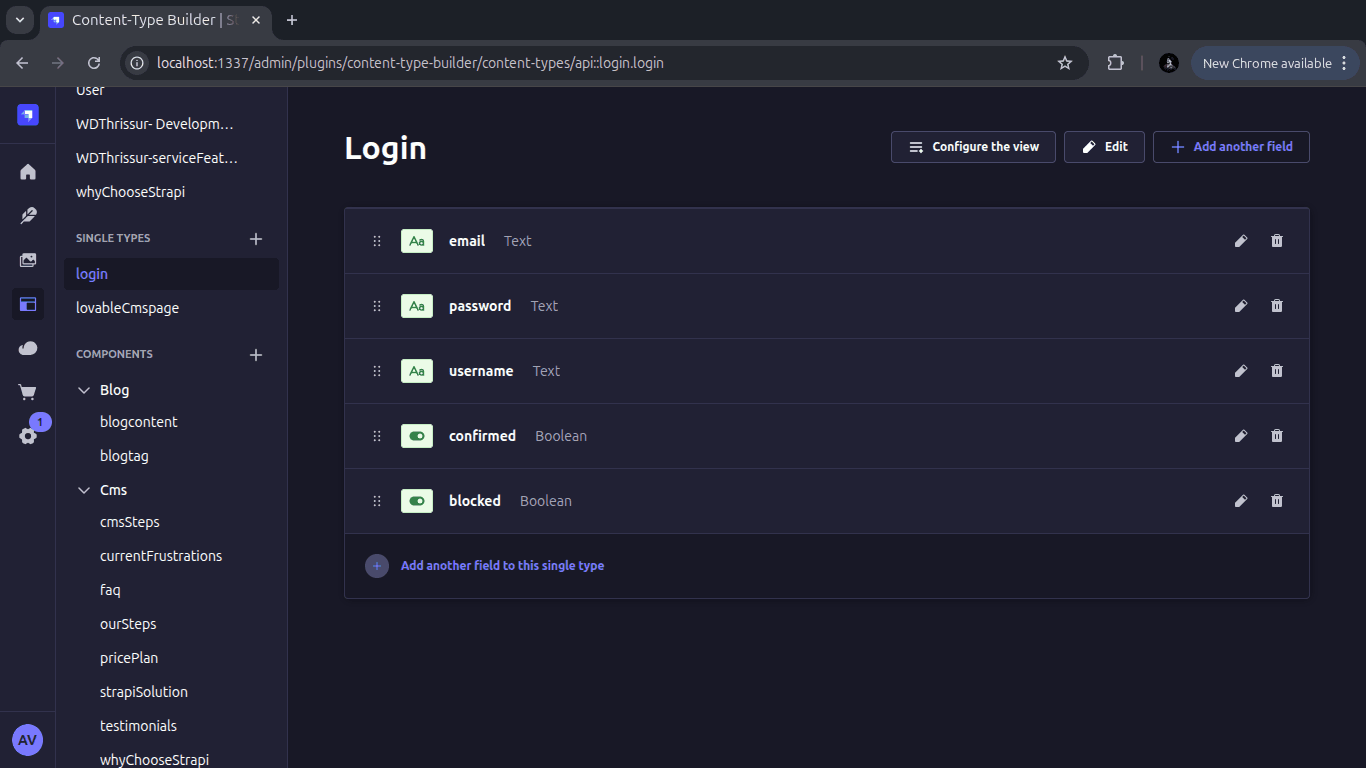
Task: Open the Media Library icon
Action: 28,260
